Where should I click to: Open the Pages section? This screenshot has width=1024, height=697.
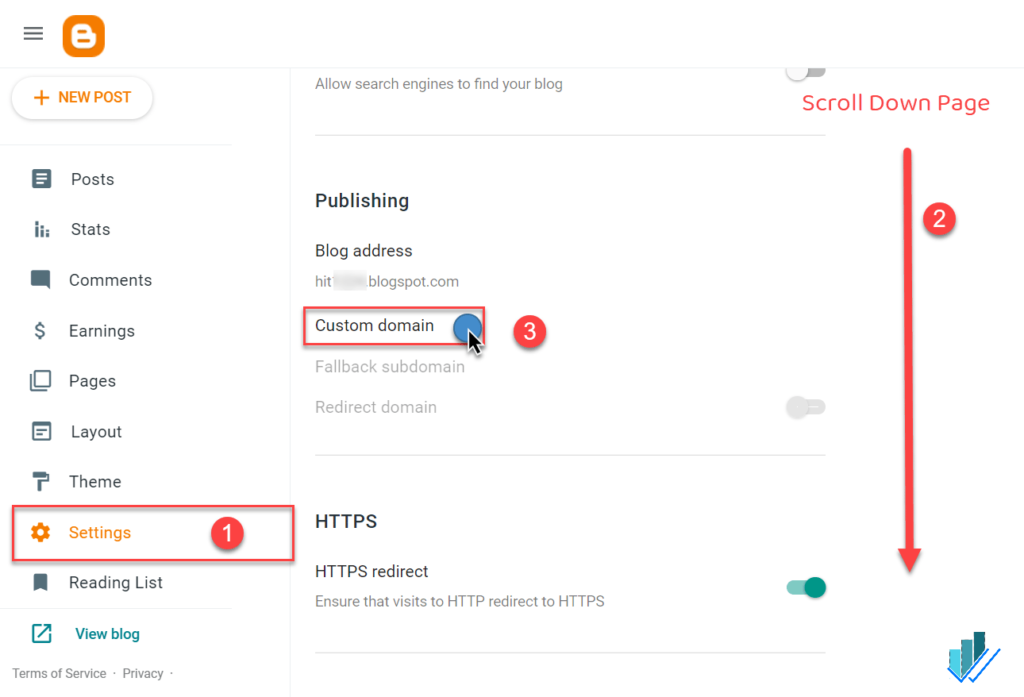(x=40, y=381)
